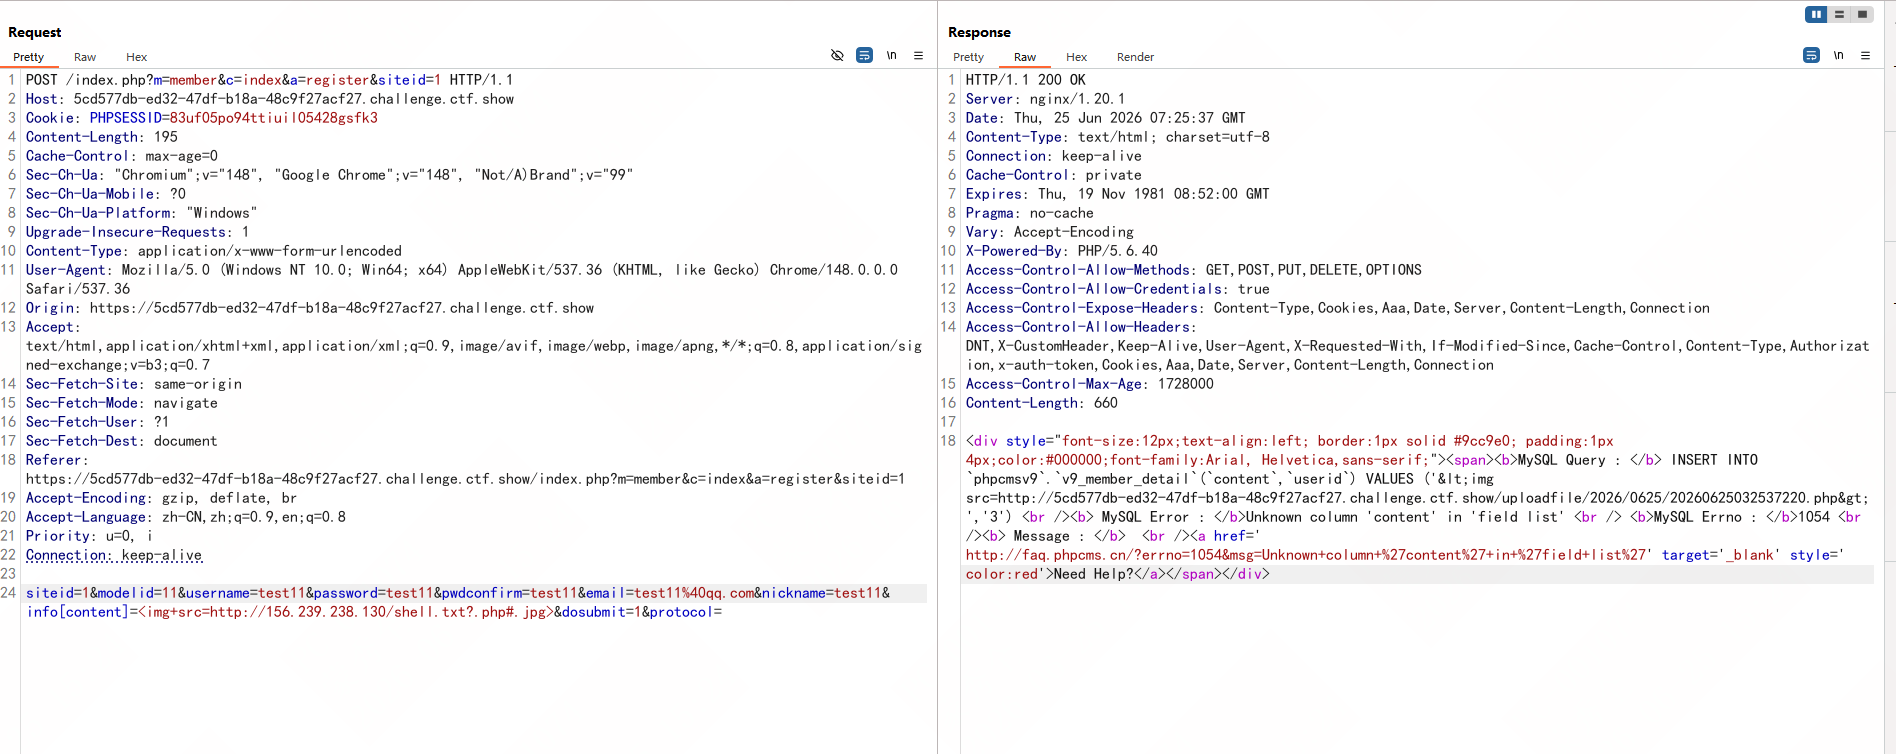Click the Origin header URL
The height and width of the screenshot is (754, 1896).
[x=342, y=308]
